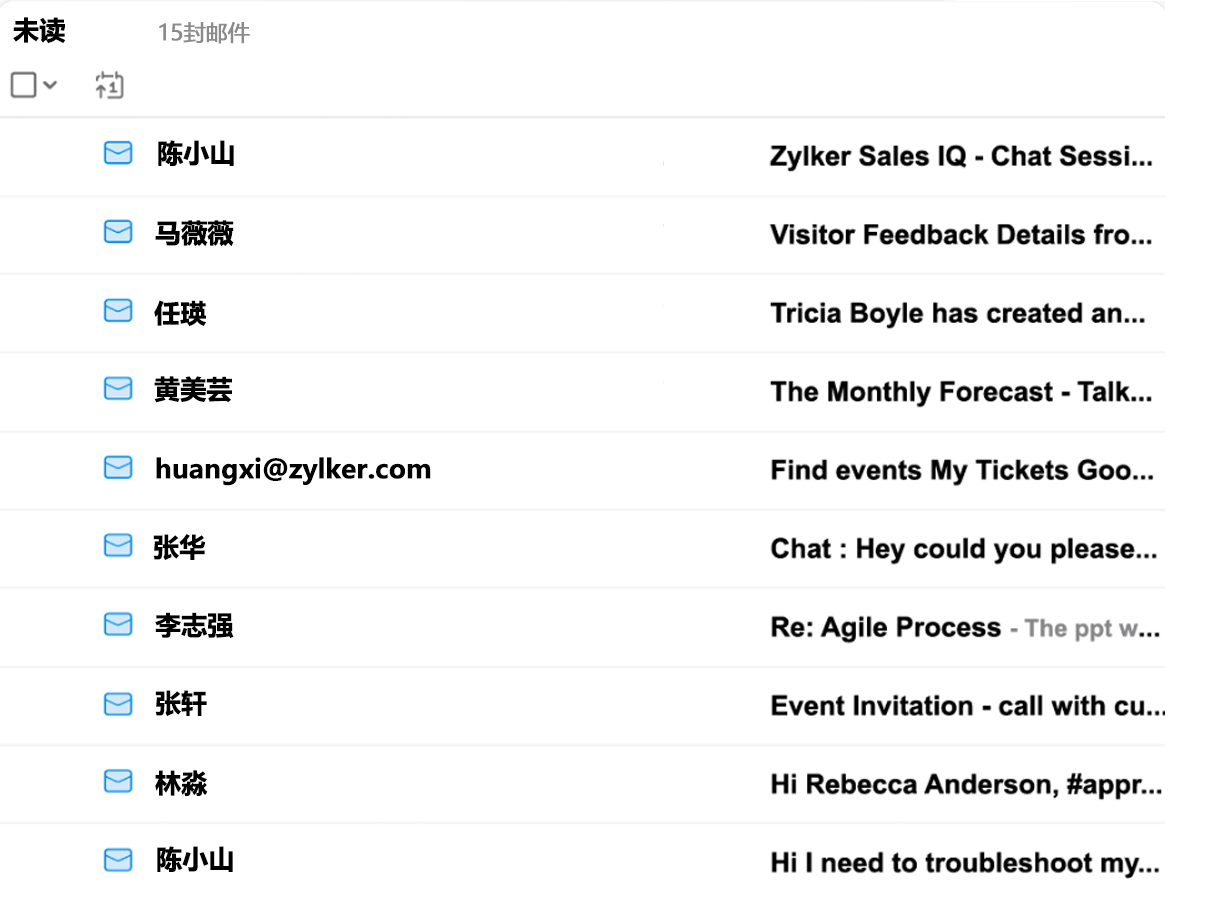Open the Visitor Feedback Details email

pyautogui.click(x=960, y=235)
